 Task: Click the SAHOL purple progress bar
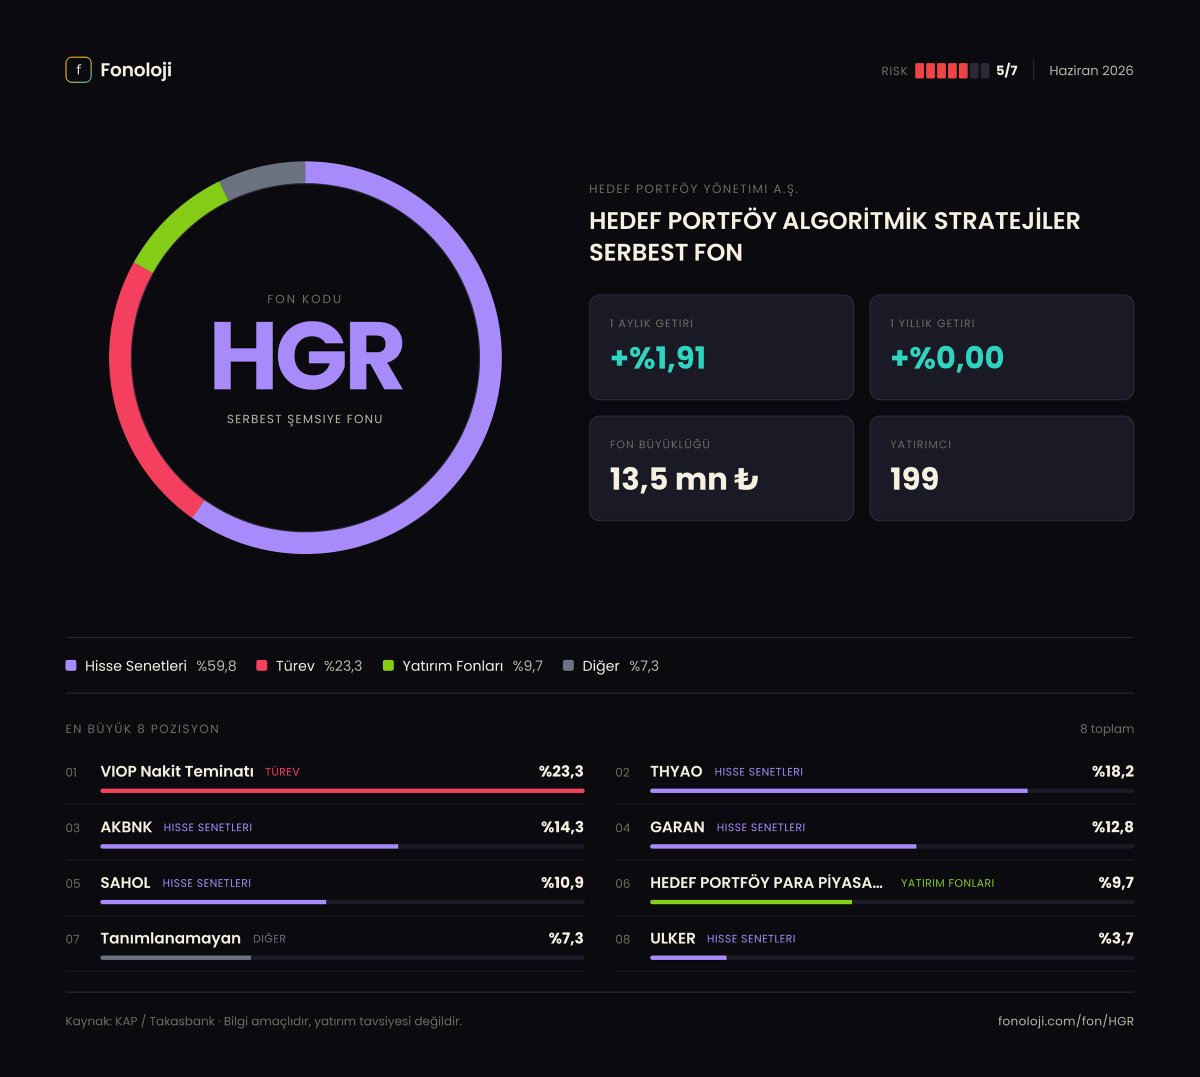click(213, 903)
